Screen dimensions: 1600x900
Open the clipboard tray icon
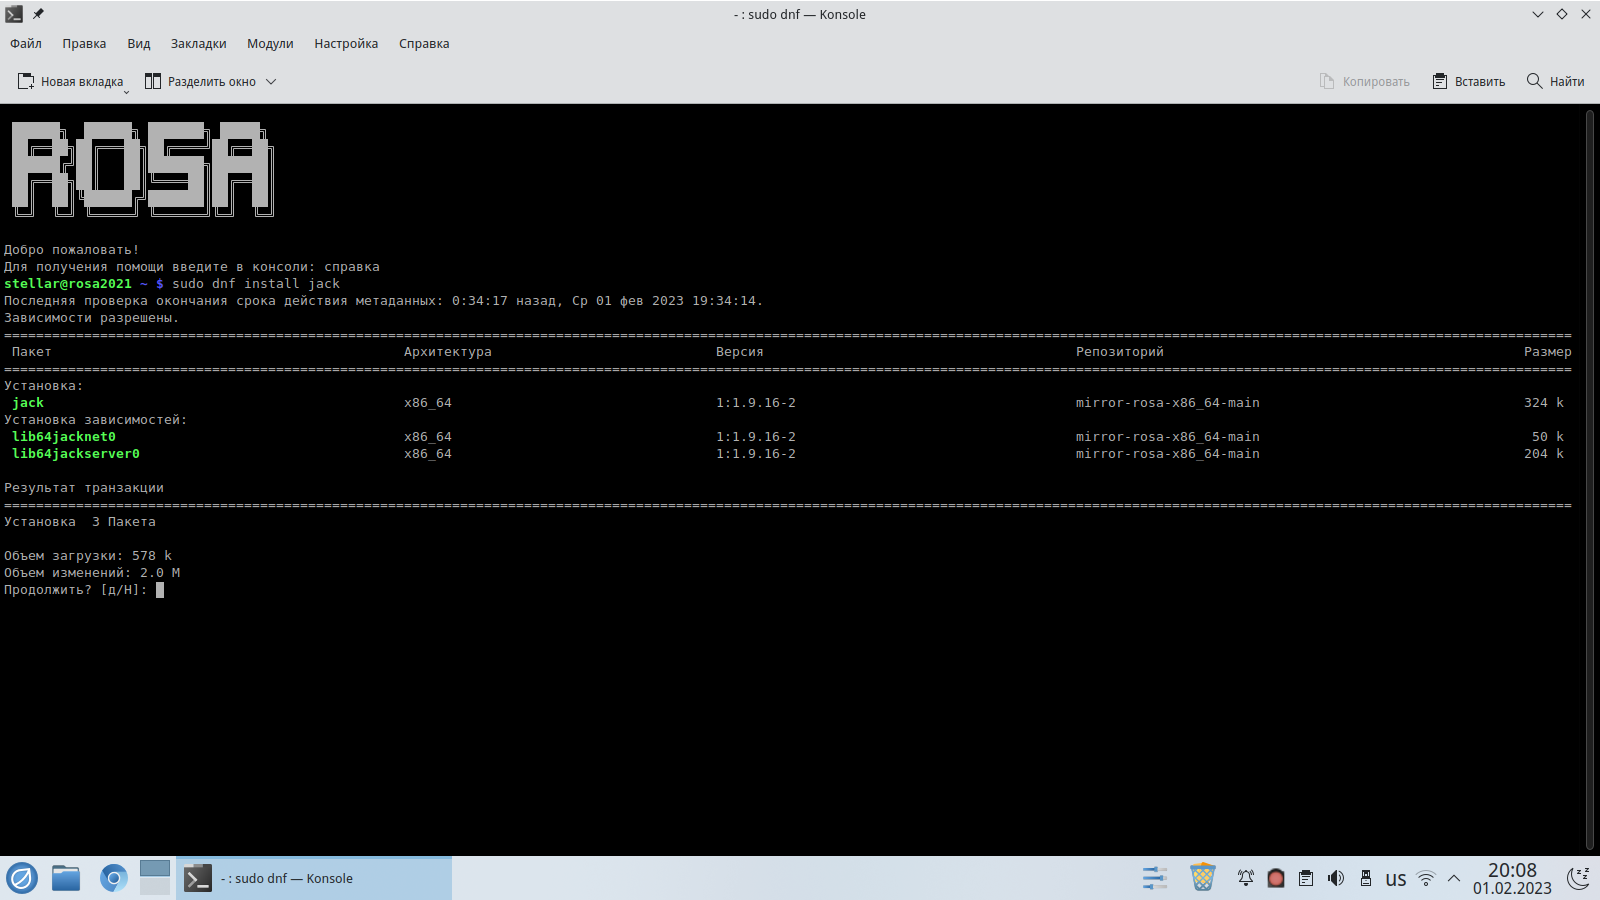(1306, 878)
